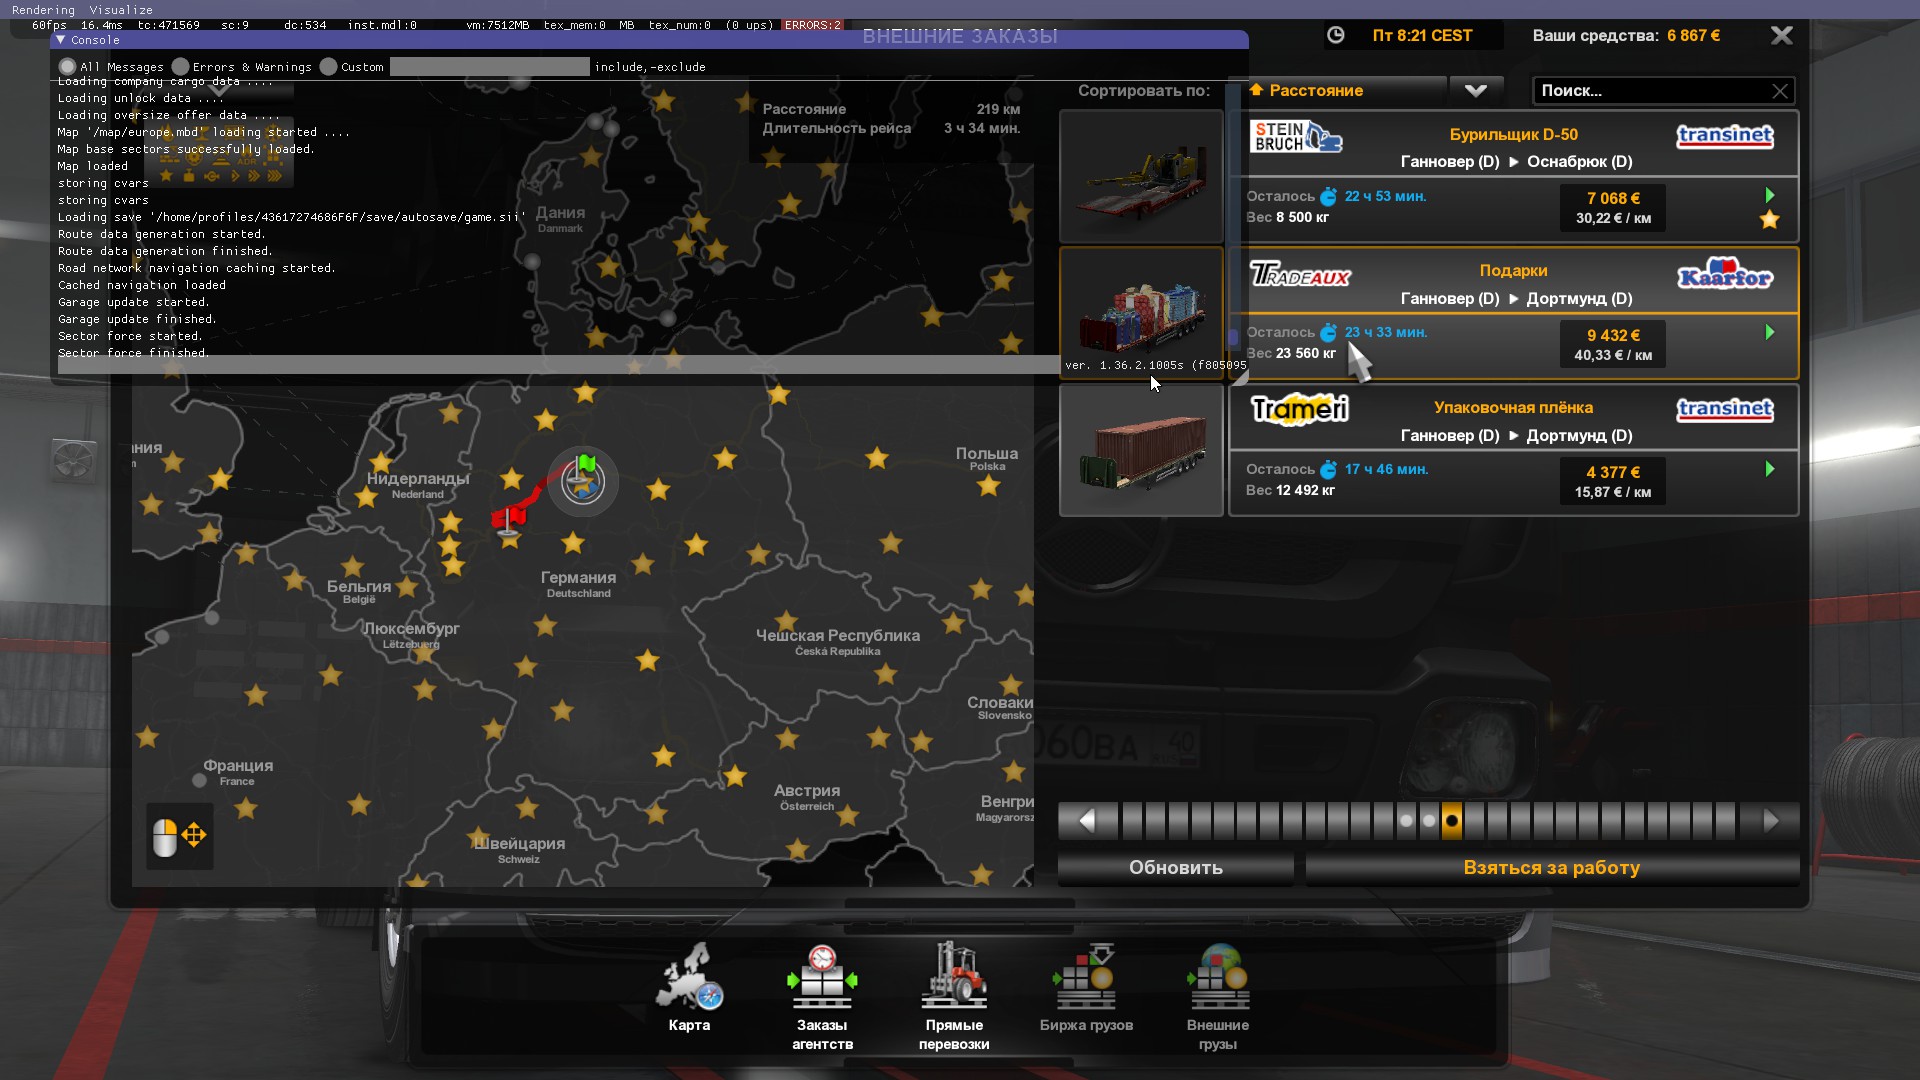
Task: Close the external orders window with X
Action: tap(1781, 35)
